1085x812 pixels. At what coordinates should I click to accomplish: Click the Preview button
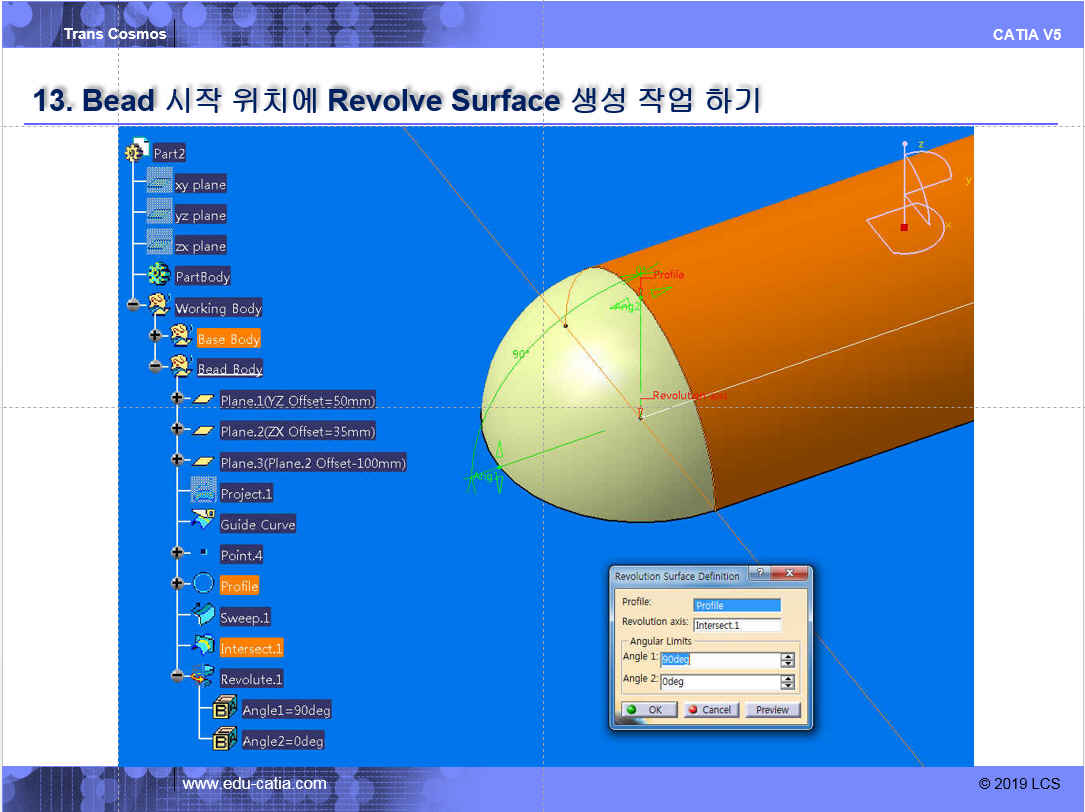772,710
